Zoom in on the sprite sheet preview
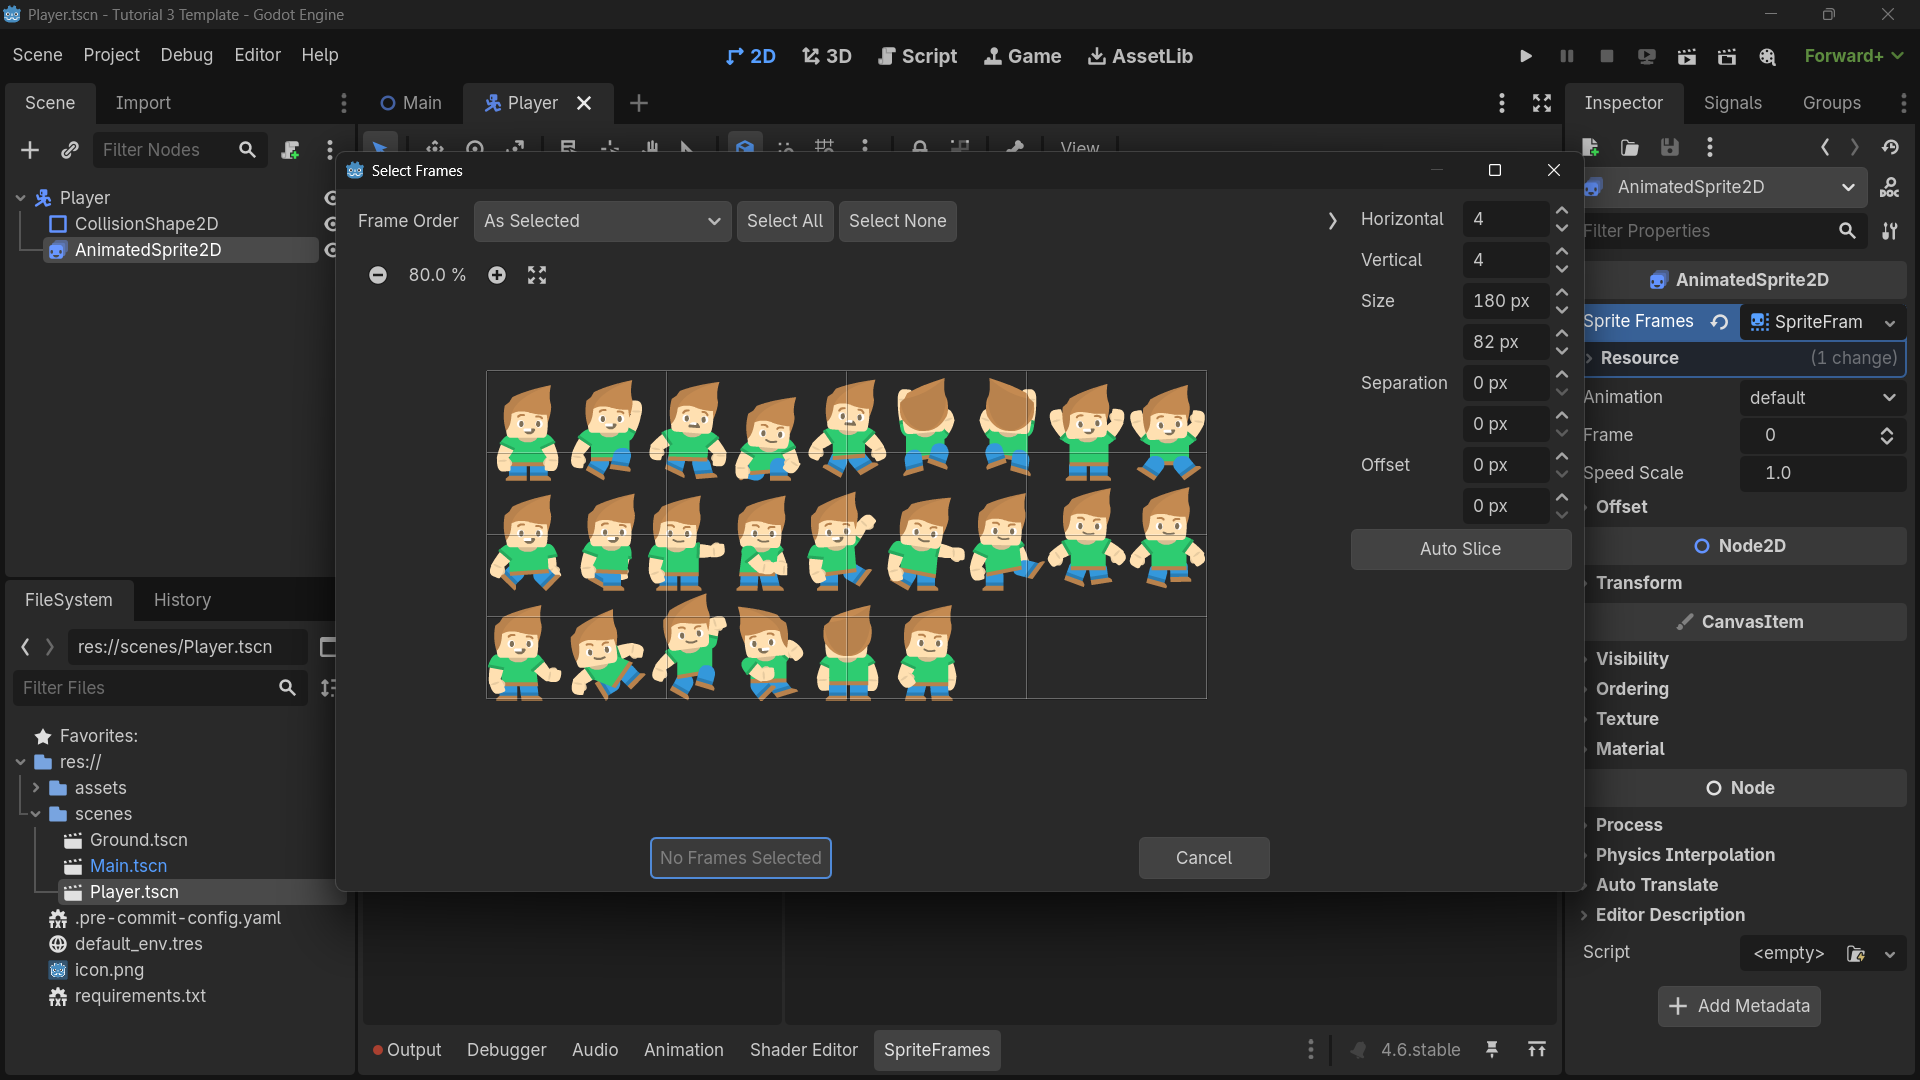This screenshot has height=1080, width=1920. coord(497,275)
